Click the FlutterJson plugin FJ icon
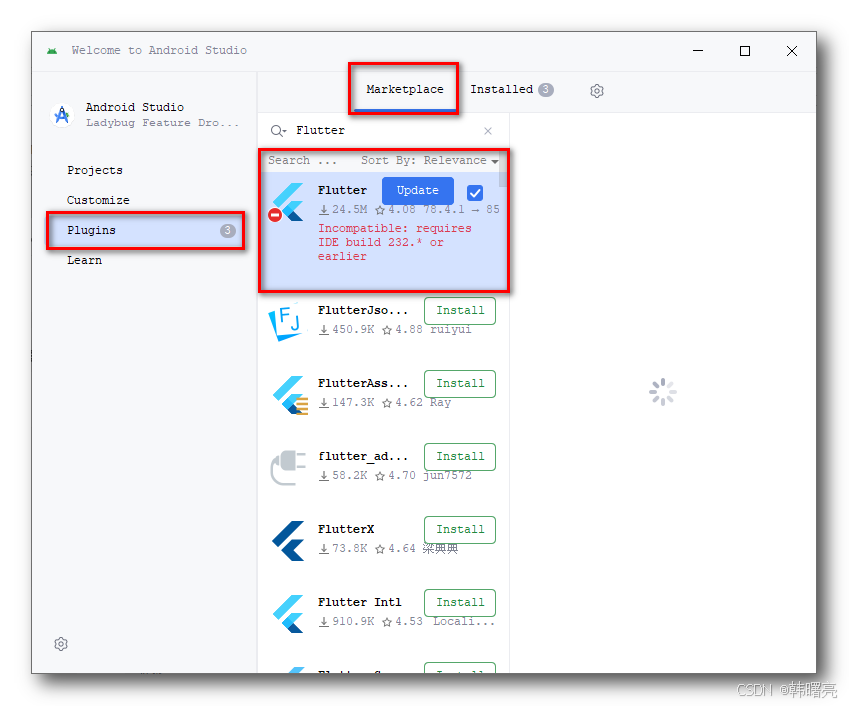The width and height of the screenshot is (849, 706). coord(285,322)
